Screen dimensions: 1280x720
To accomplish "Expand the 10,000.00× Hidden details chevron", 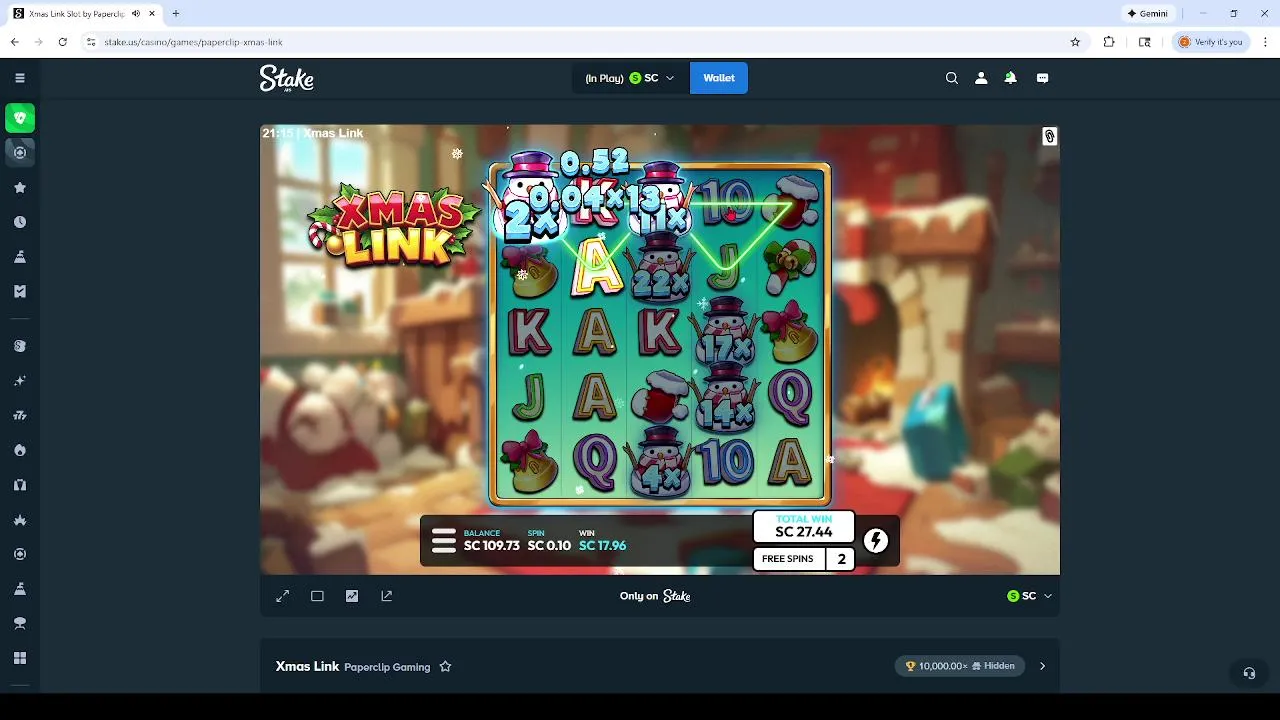I will 1042,666.
